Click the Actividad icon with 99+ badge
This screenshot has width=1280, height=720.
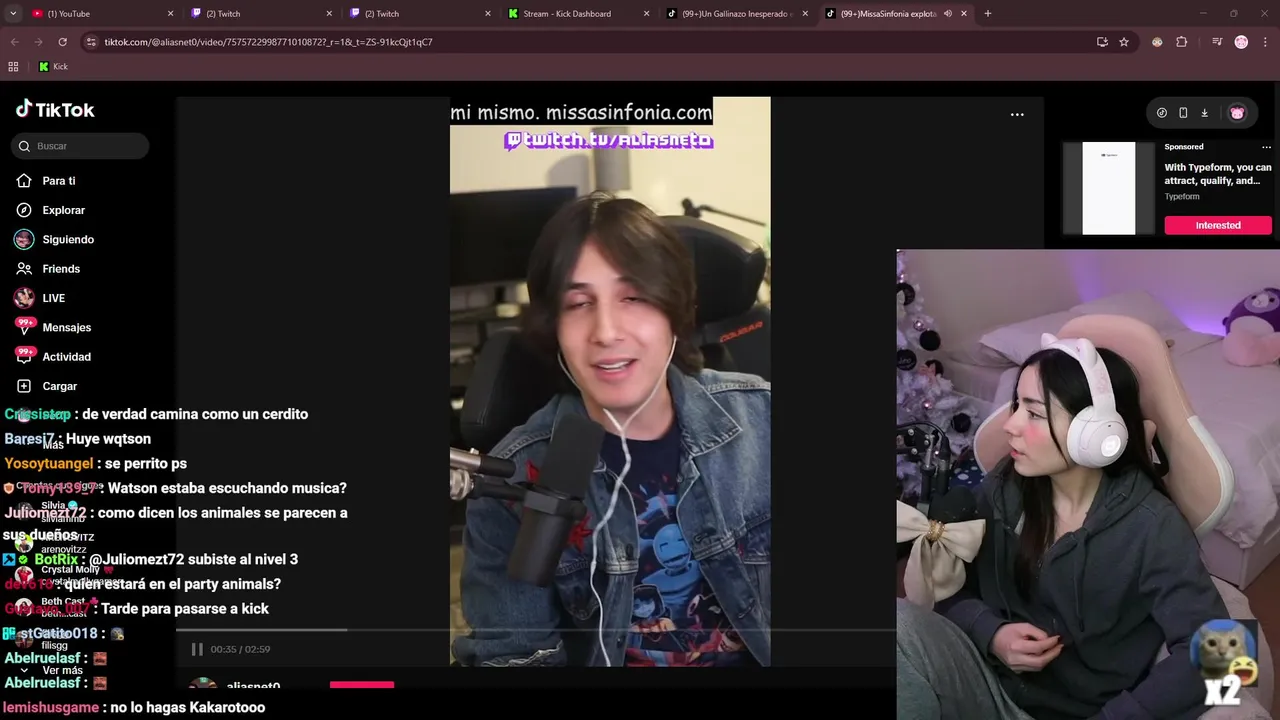click(x=24, y=356)
